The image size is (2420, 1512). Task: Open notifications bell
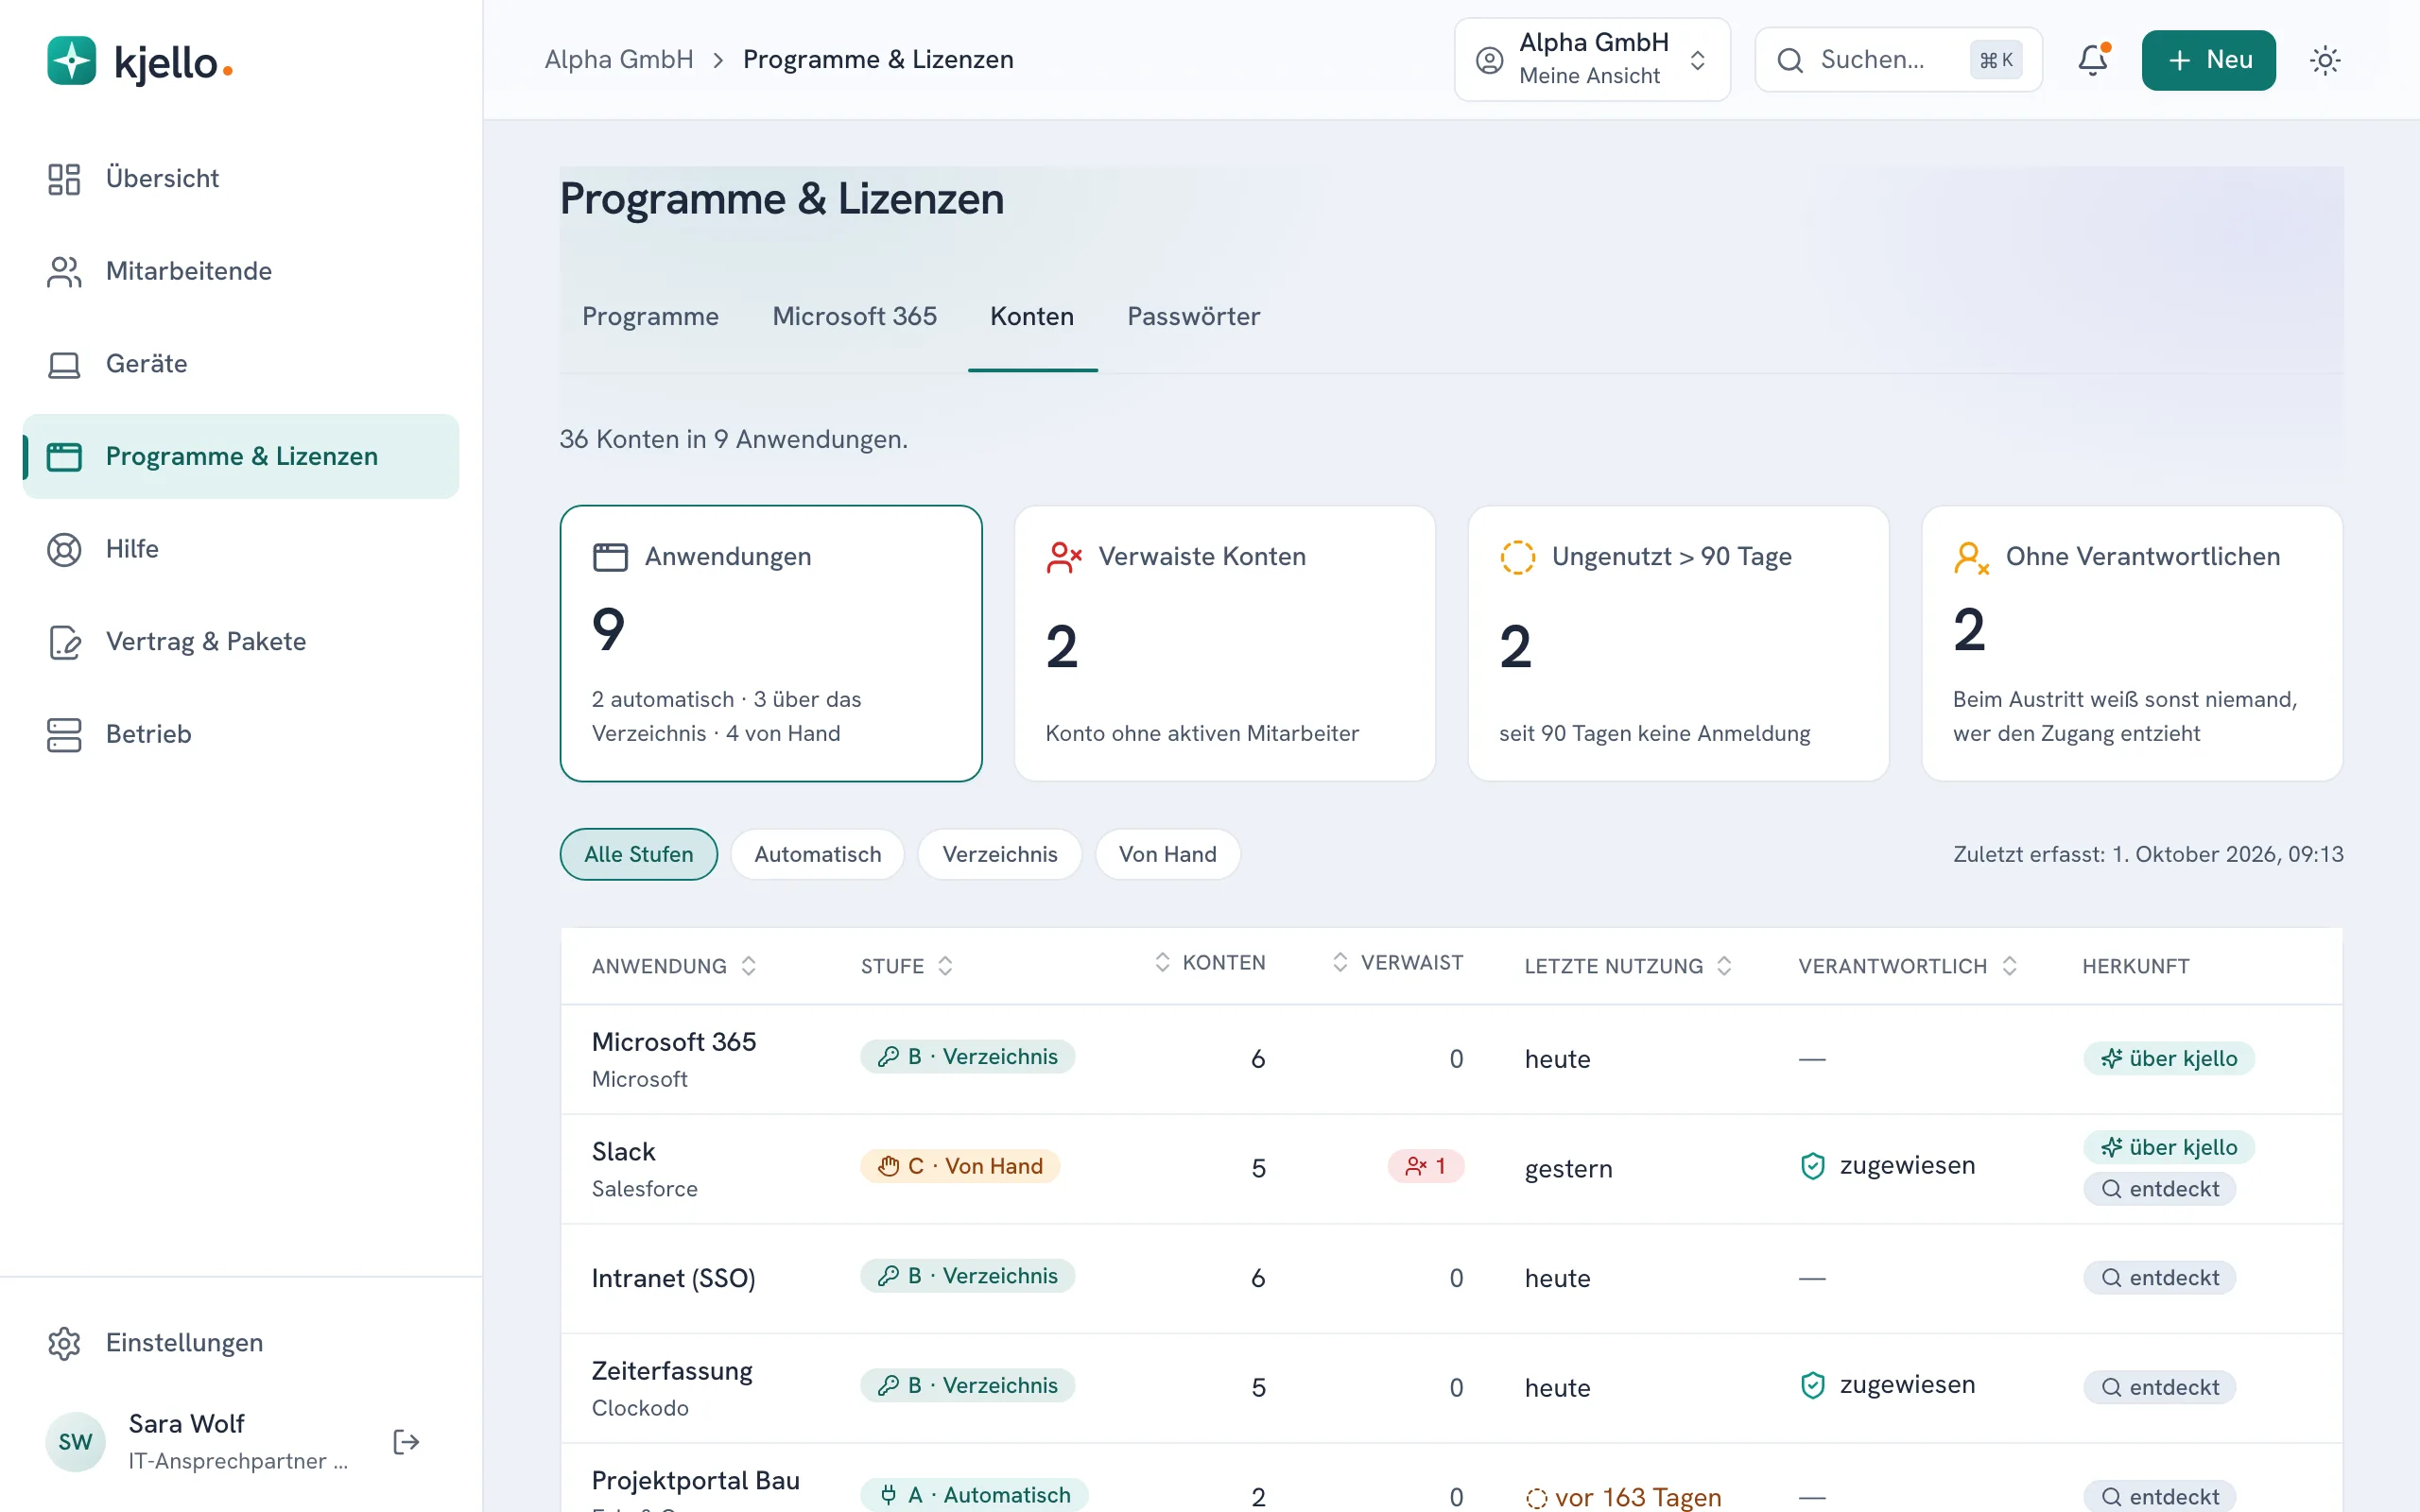(2092, 60)
